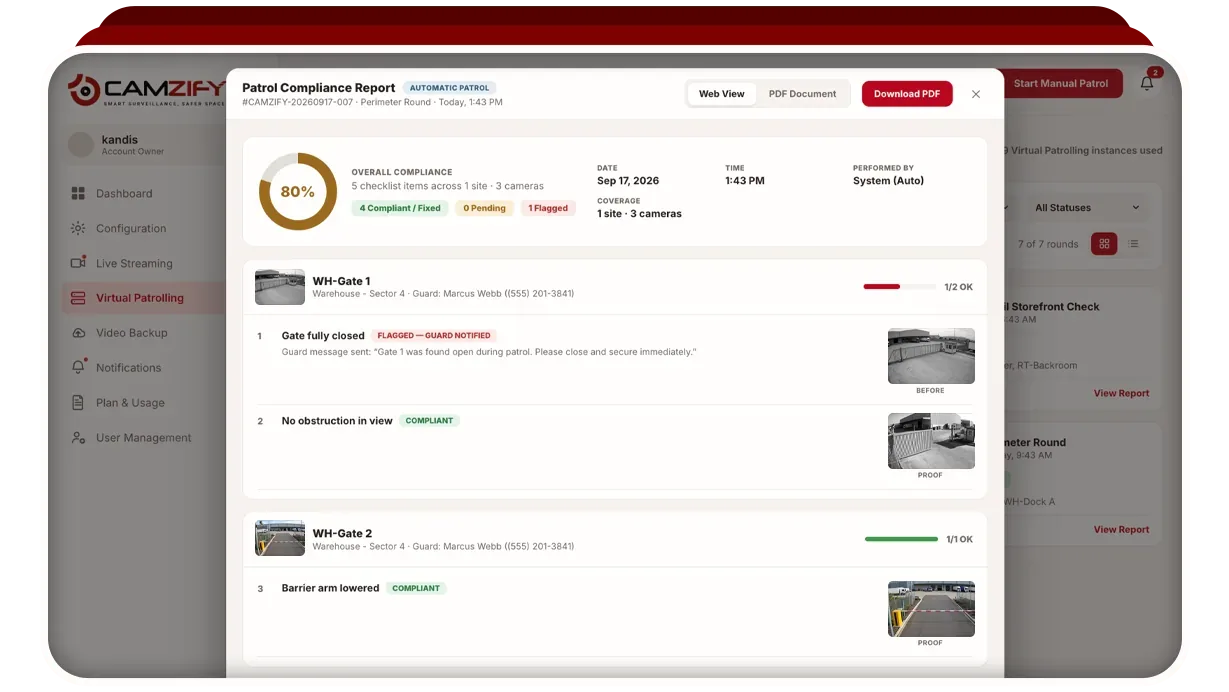
Task: Open the User Management people icon
Action: point(78,438)
